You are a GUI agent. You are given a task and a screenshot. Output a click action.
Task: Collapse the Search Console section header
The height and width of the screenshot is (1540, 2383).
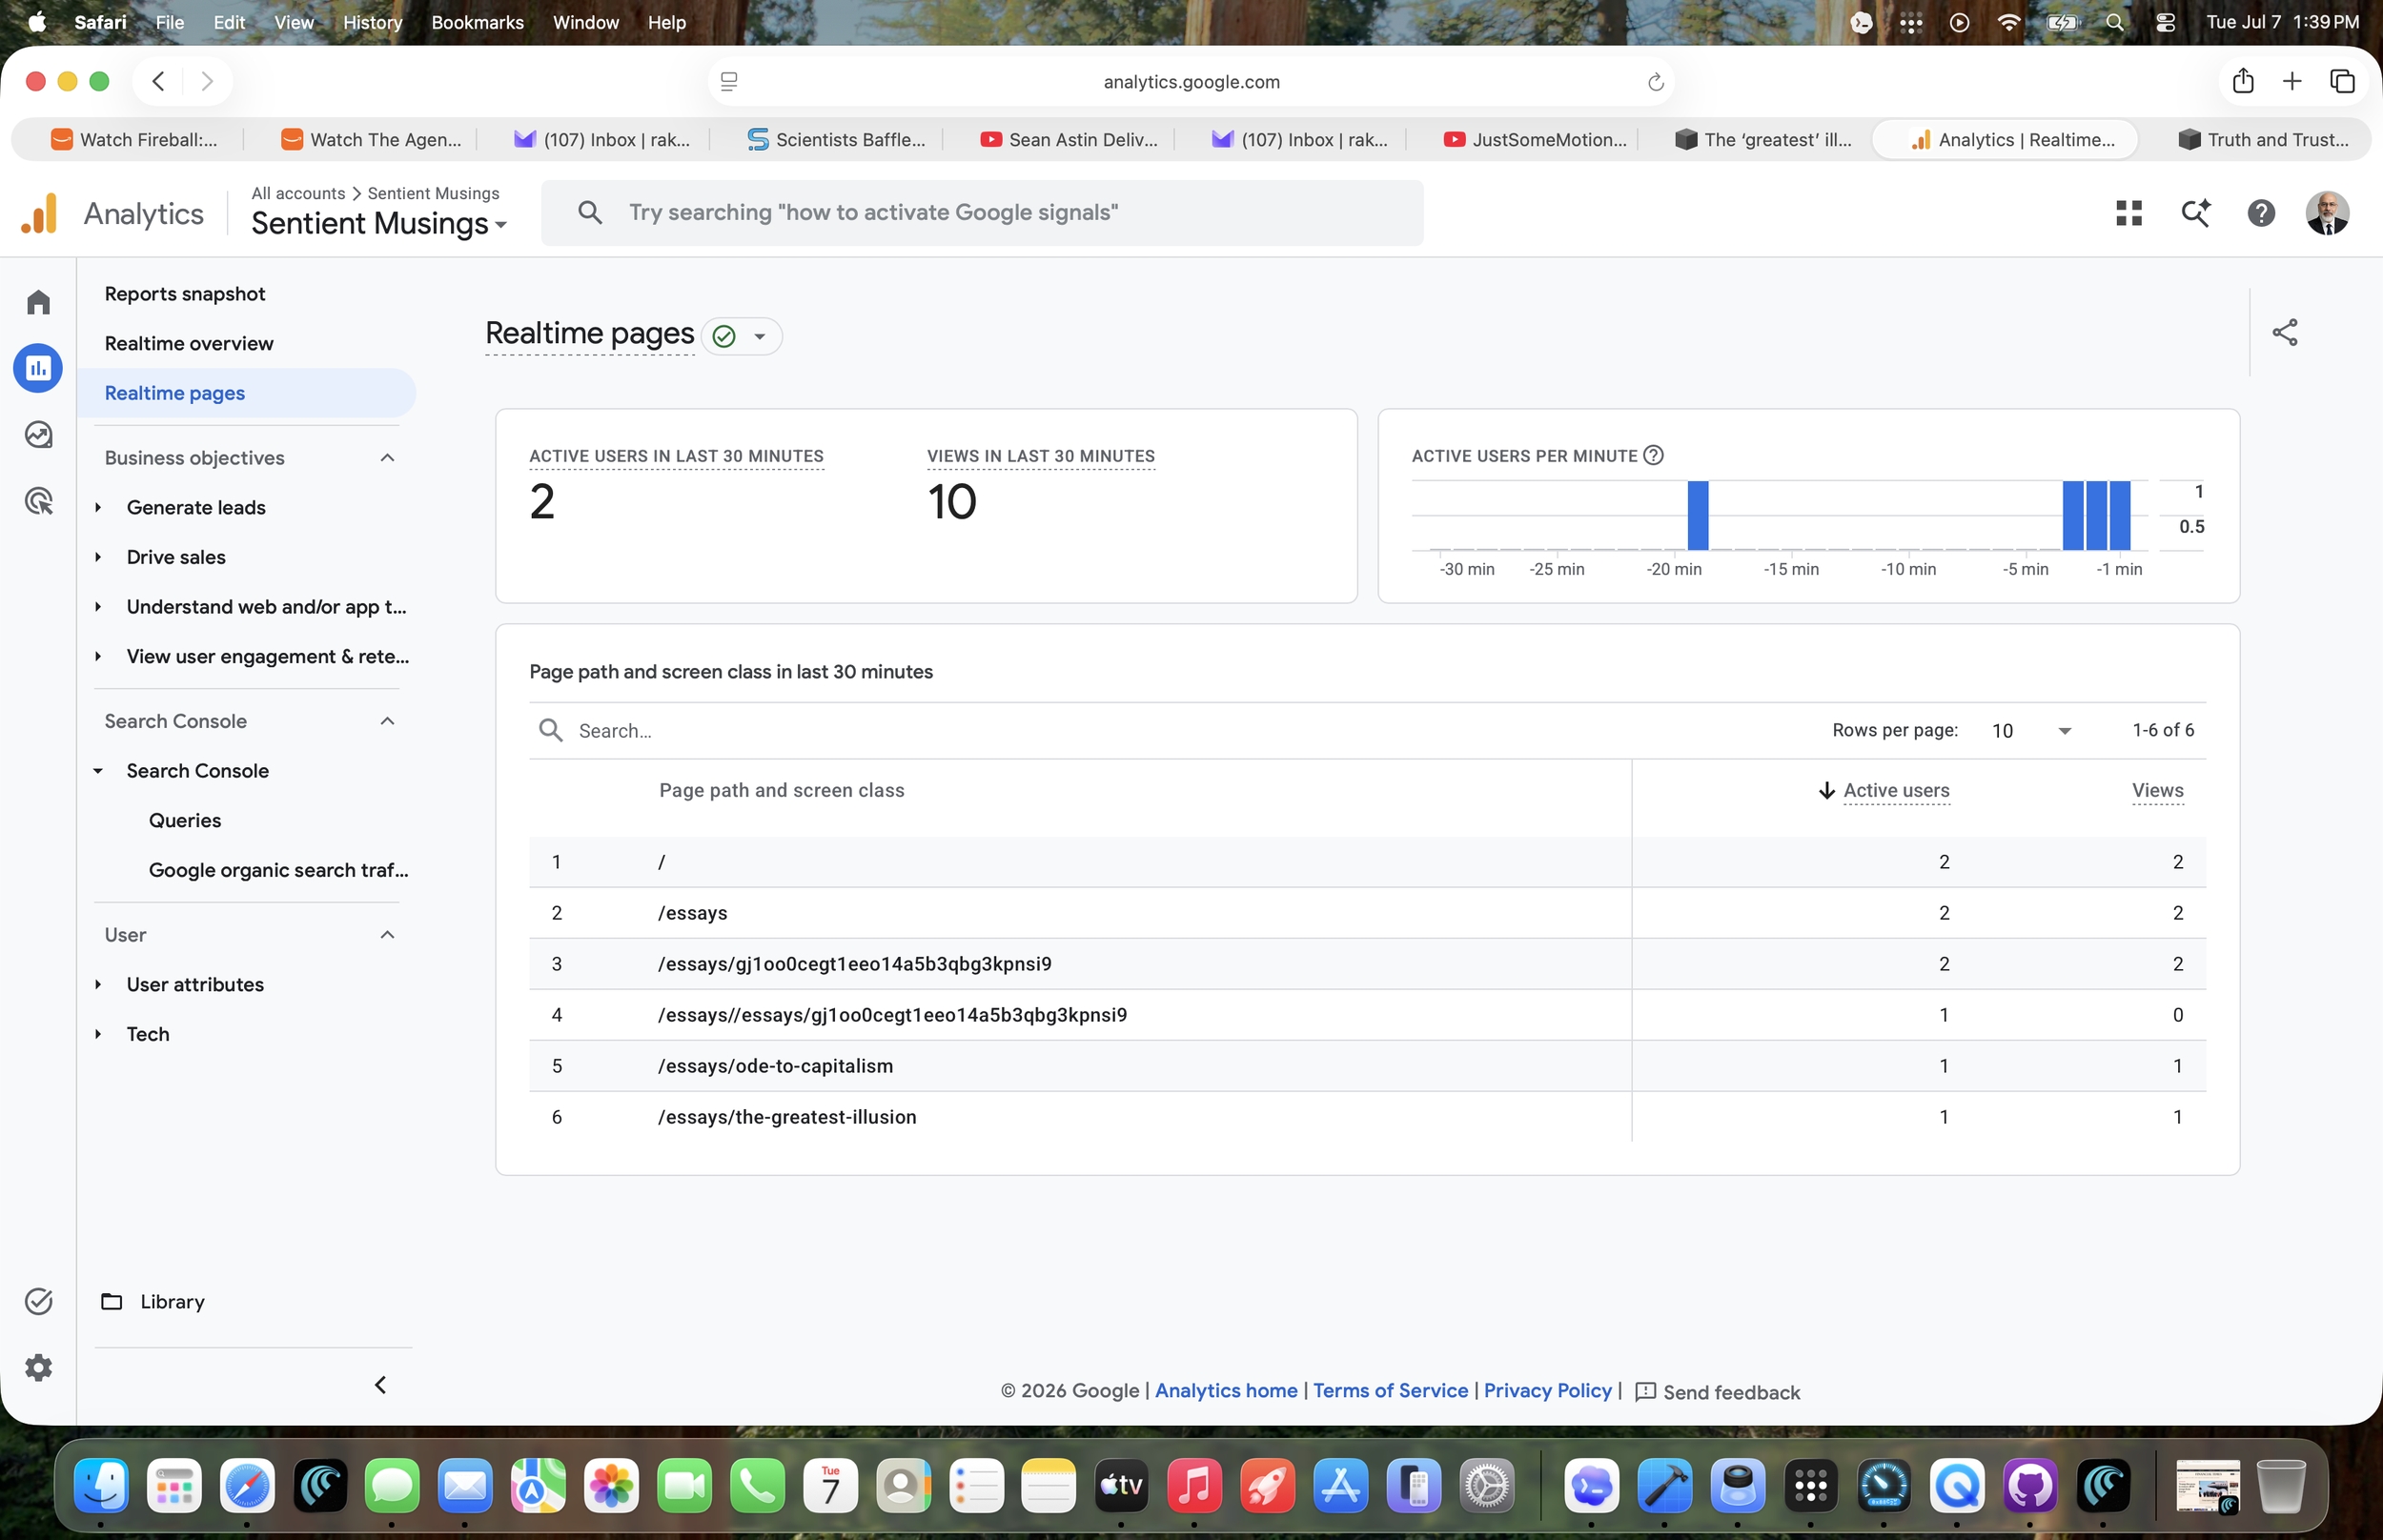pyautogui.click(x=388, y=721)
